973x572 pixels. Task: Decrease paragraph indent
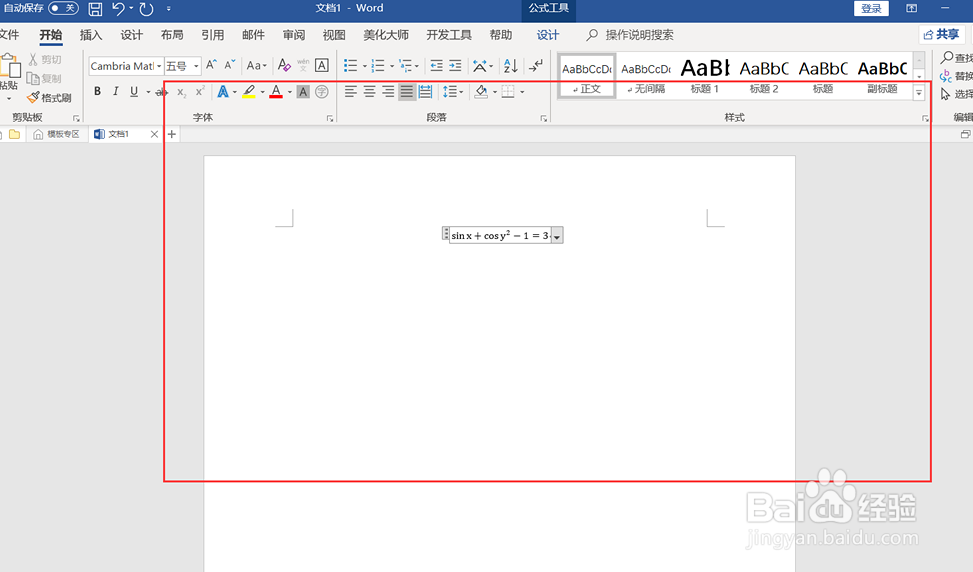click(x=437, y=65)
